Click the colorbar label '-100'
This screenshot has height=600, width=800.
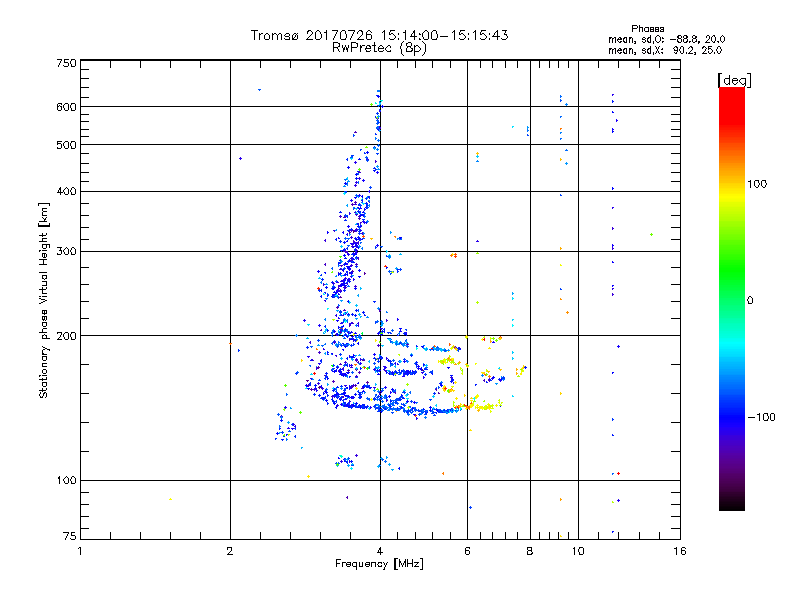pyautogui.click(x=761, y=417)
